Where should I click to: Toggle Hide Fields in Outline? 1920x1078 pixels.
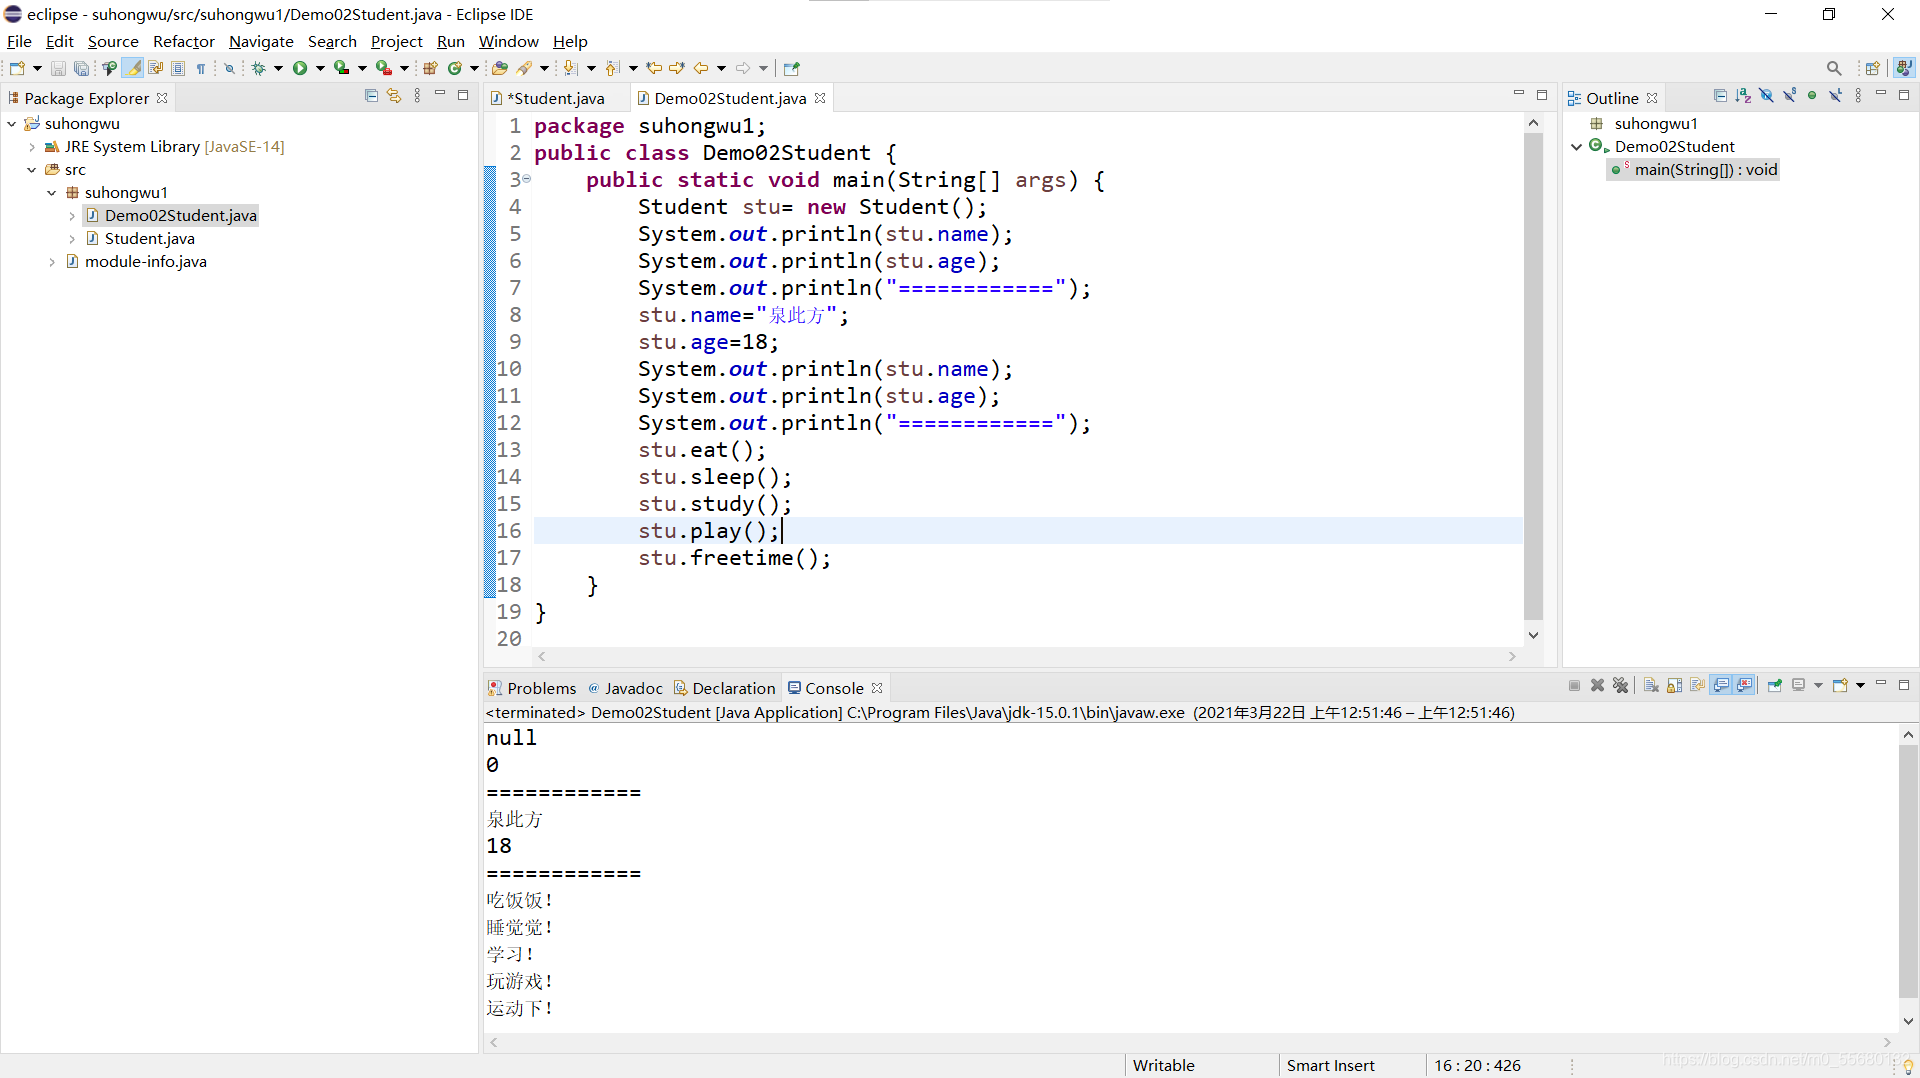(1766, 96)
